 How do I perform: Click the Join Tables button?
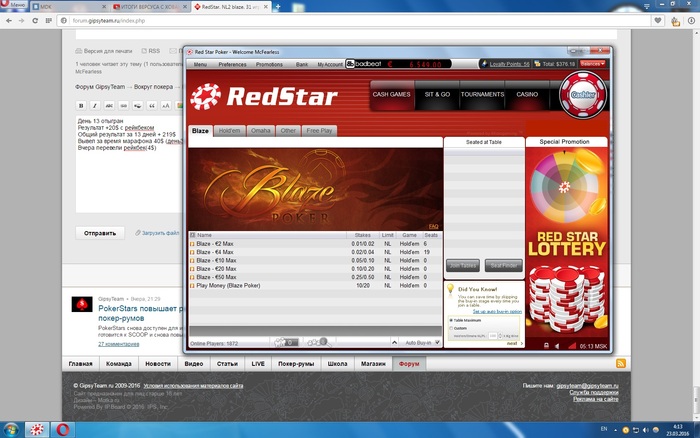point(462,265)
